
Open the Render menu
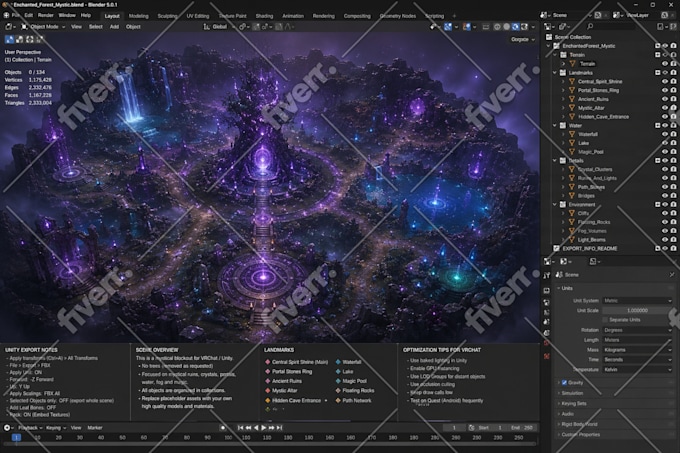[x=46, y=15]
